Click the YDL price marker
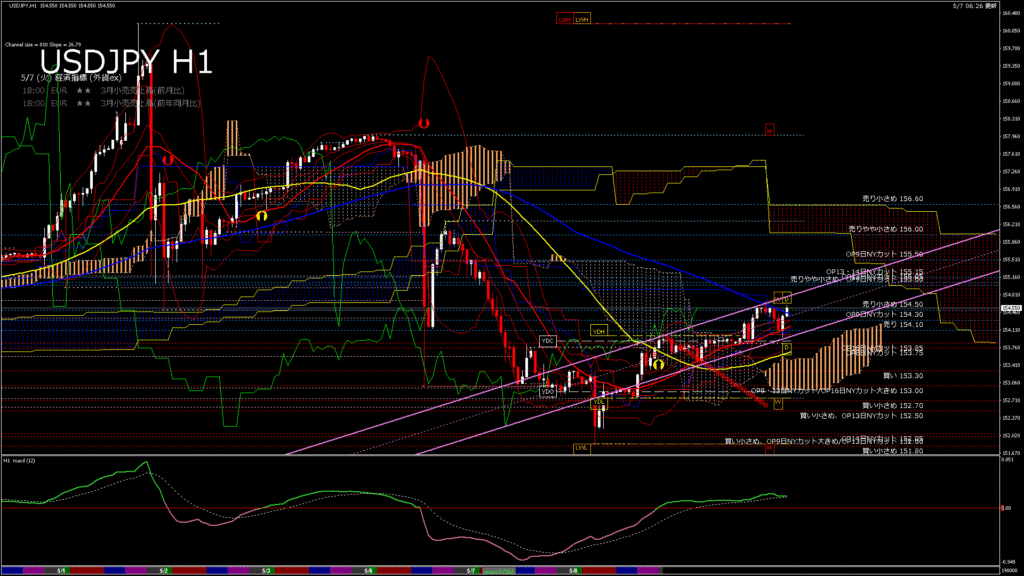 tap(598, 402)
